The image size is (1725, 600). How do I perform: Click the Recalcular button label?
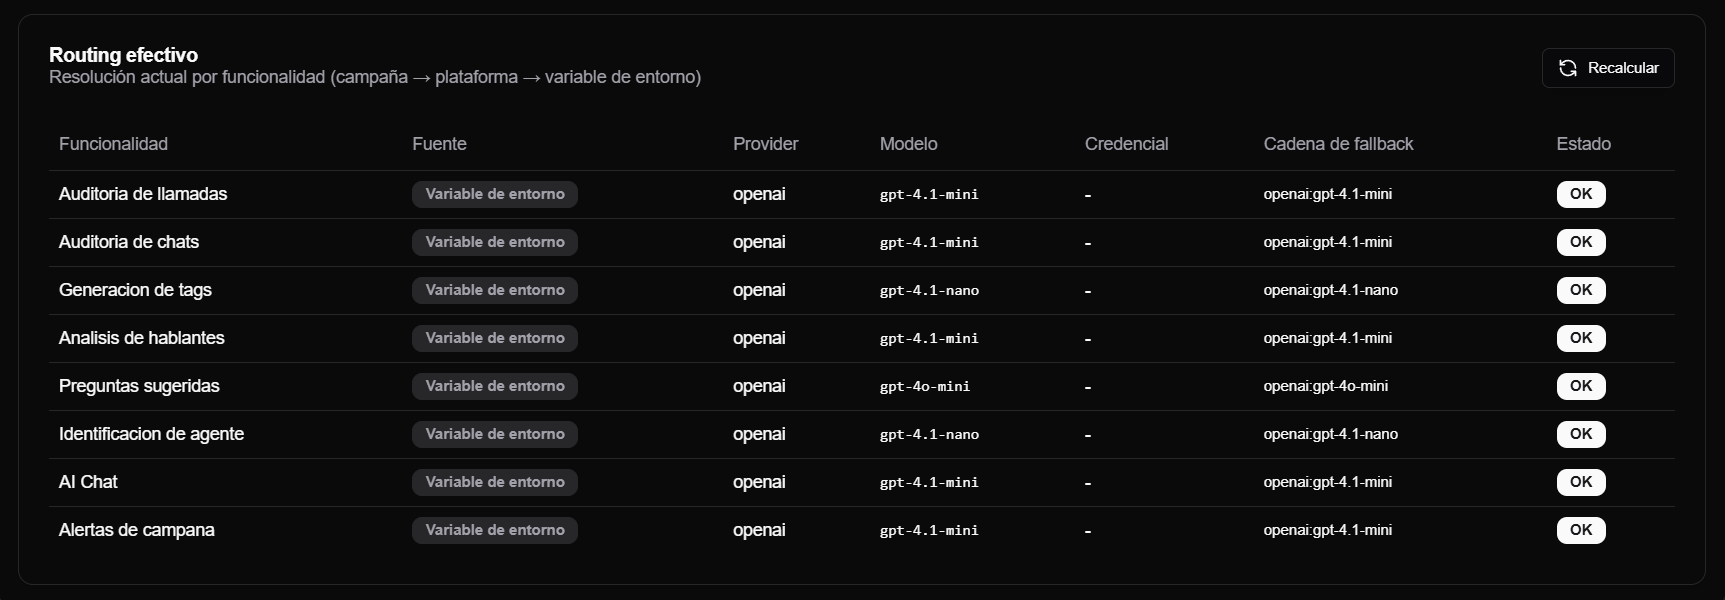(x=1623, y=68)
